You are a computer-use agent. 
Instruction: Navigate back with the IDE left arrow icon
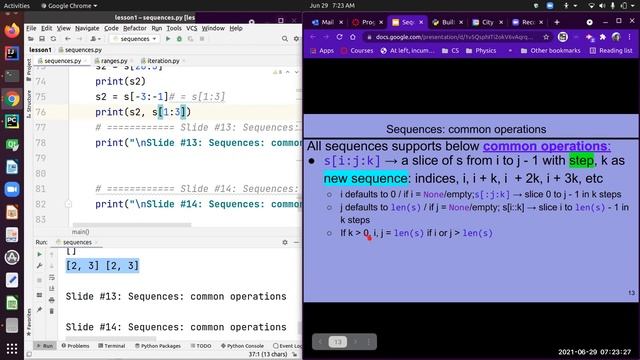(68, 39)
